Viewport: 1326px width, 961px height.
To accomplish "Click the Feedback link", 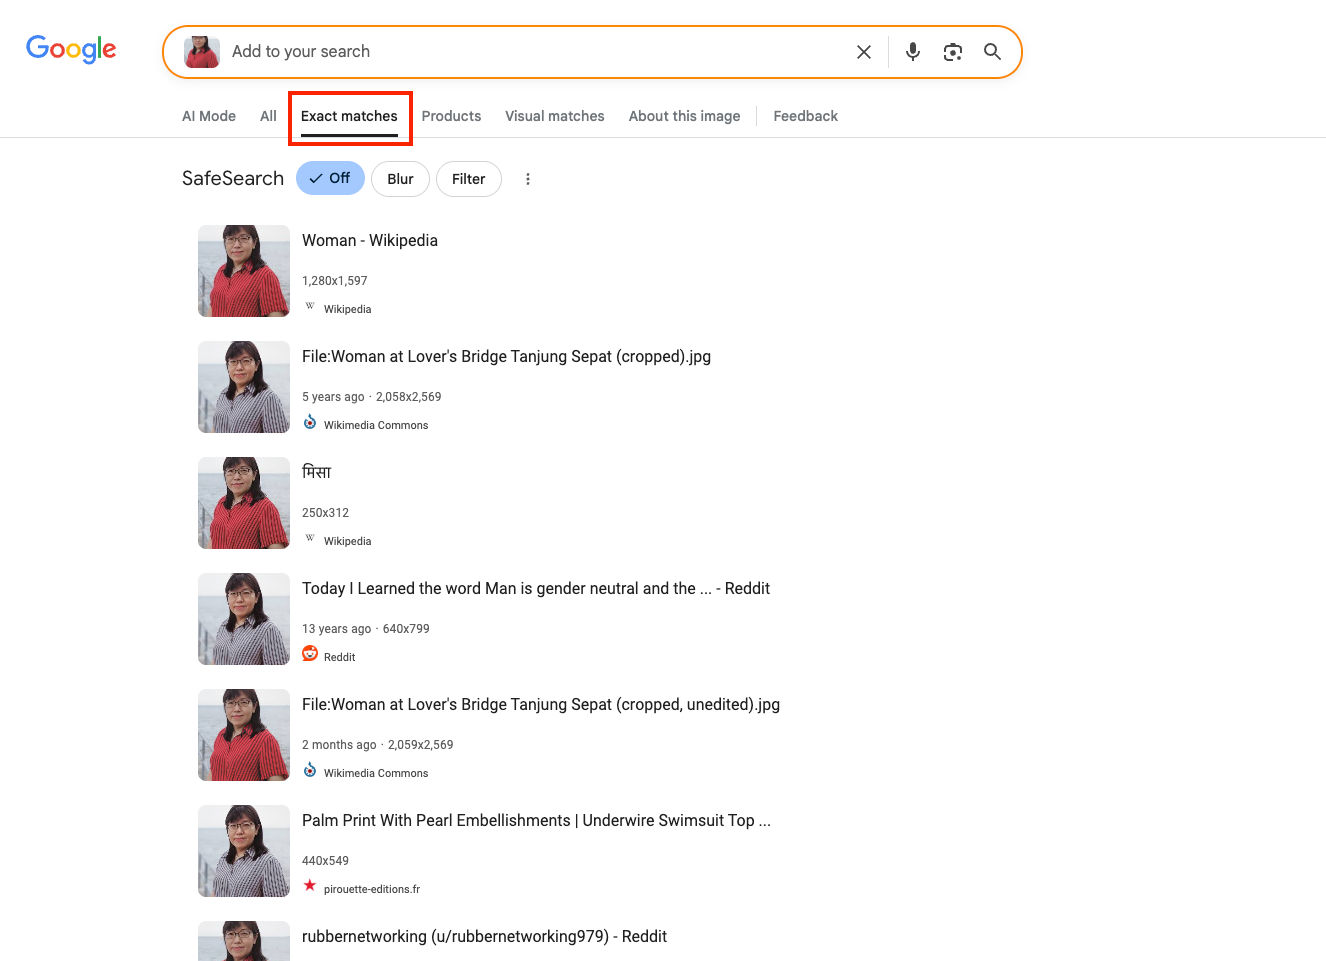I will click(x=805, y=116).
